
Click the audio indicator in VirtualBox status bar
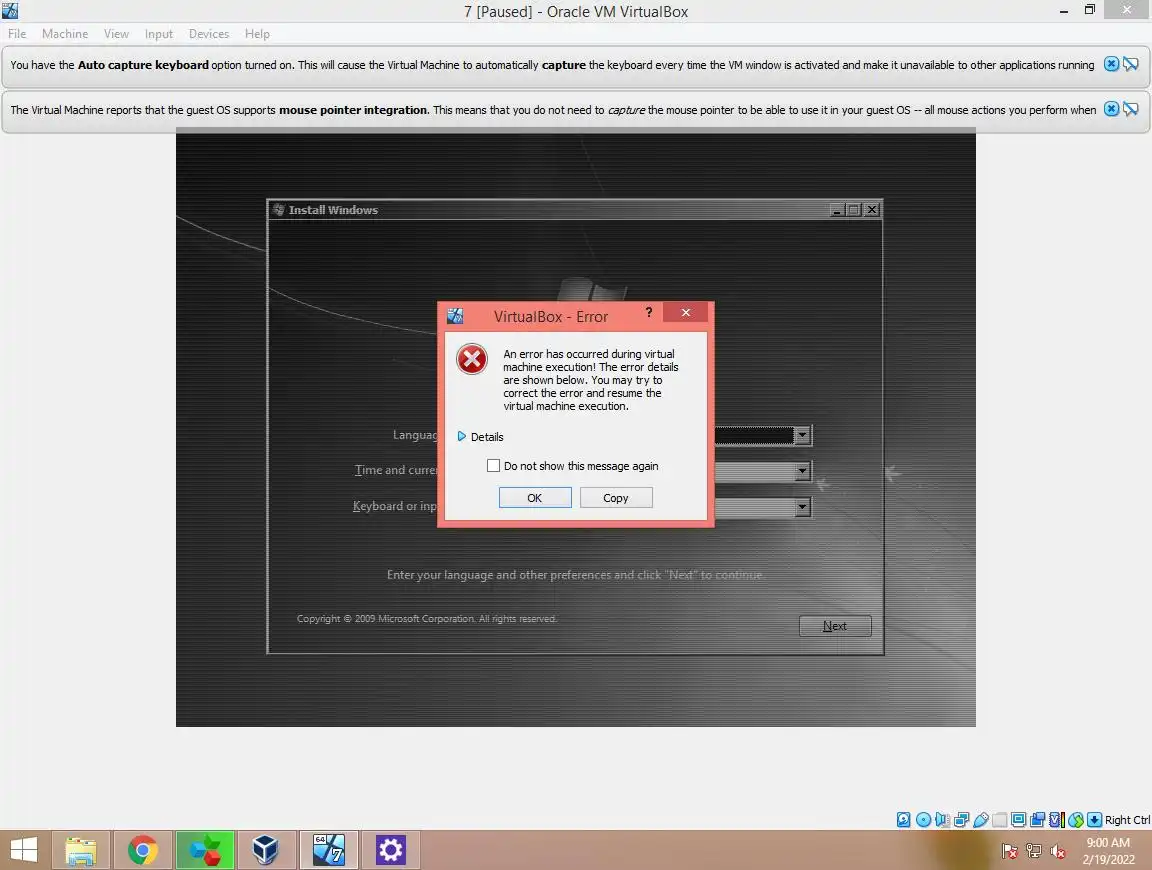(x=943, y=820)
